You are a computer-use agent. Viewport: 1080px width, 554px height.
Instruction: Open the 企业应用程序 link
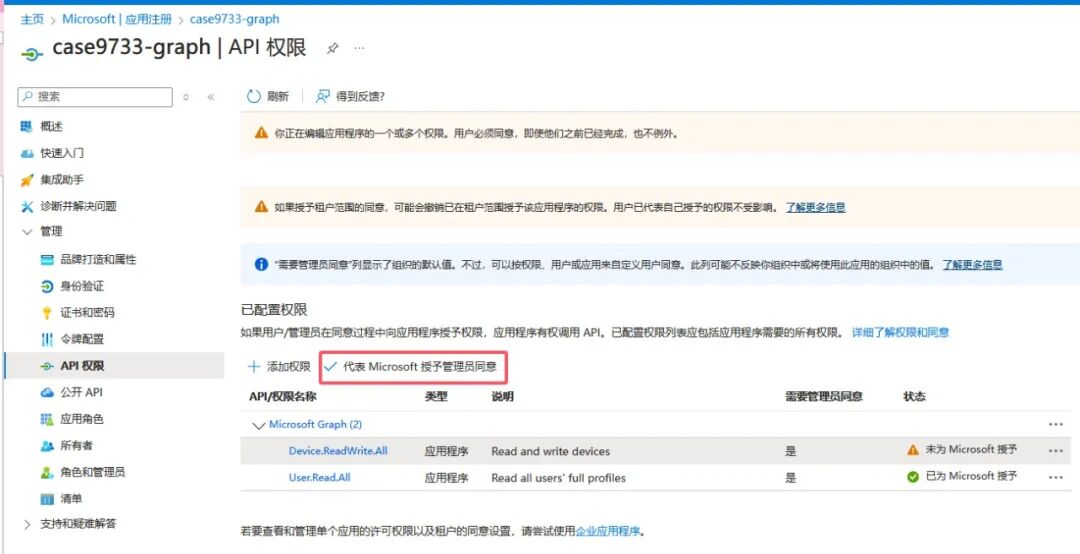click(x=608, y=531)
